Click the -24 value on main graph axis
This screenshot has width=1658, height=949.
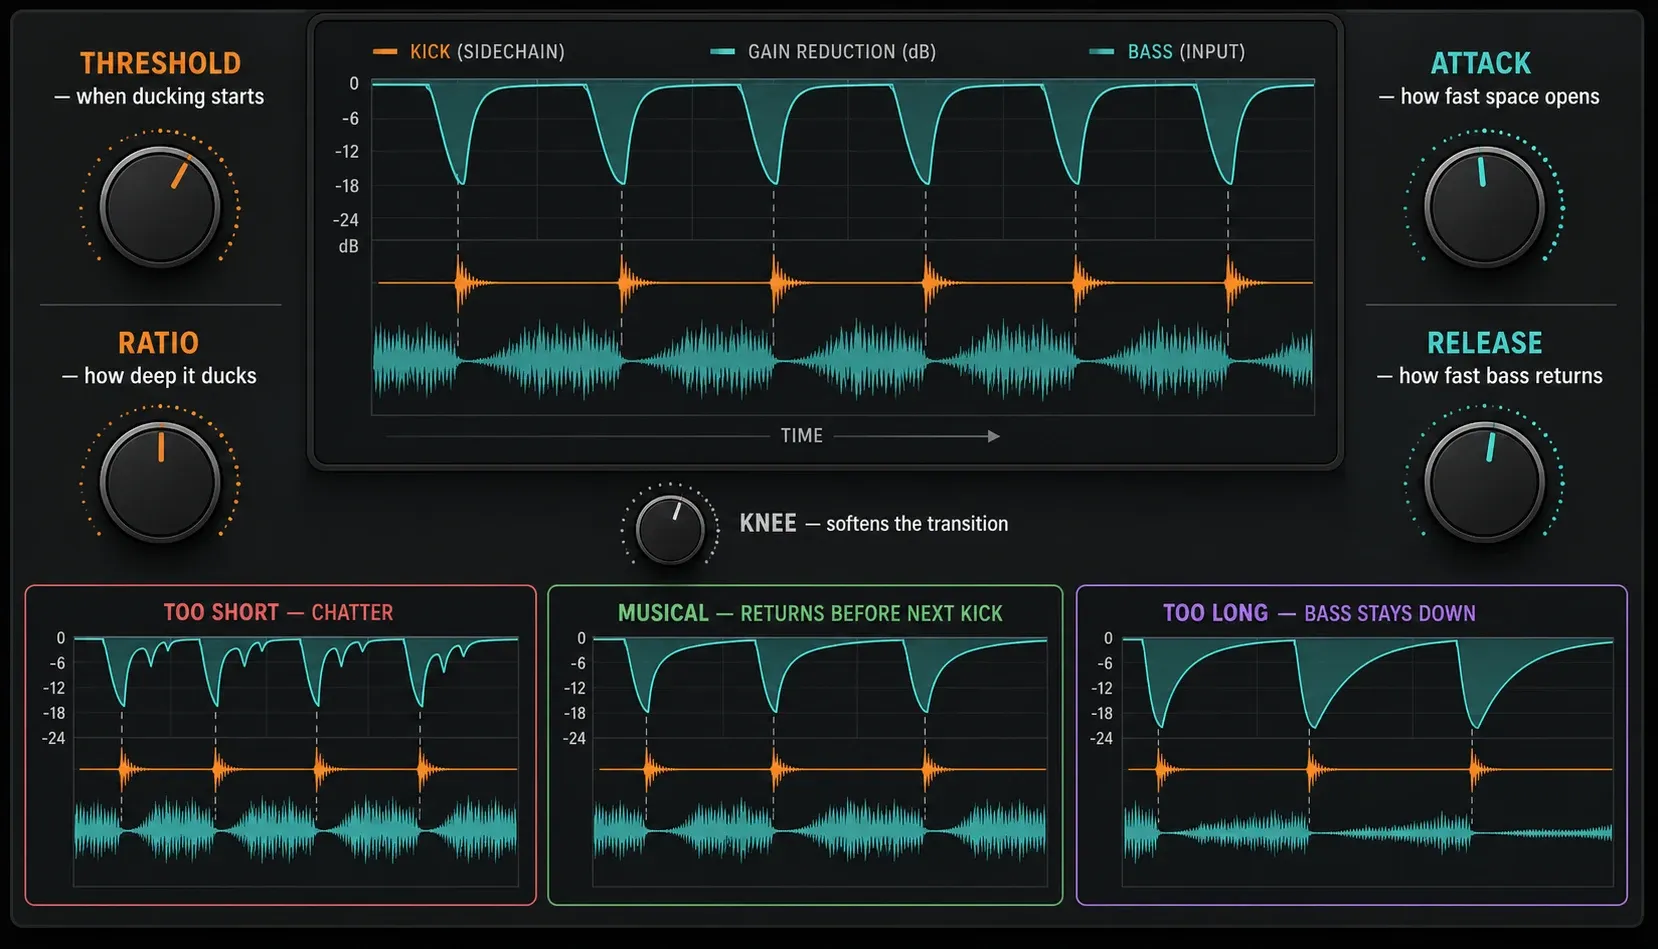(345, 220)
